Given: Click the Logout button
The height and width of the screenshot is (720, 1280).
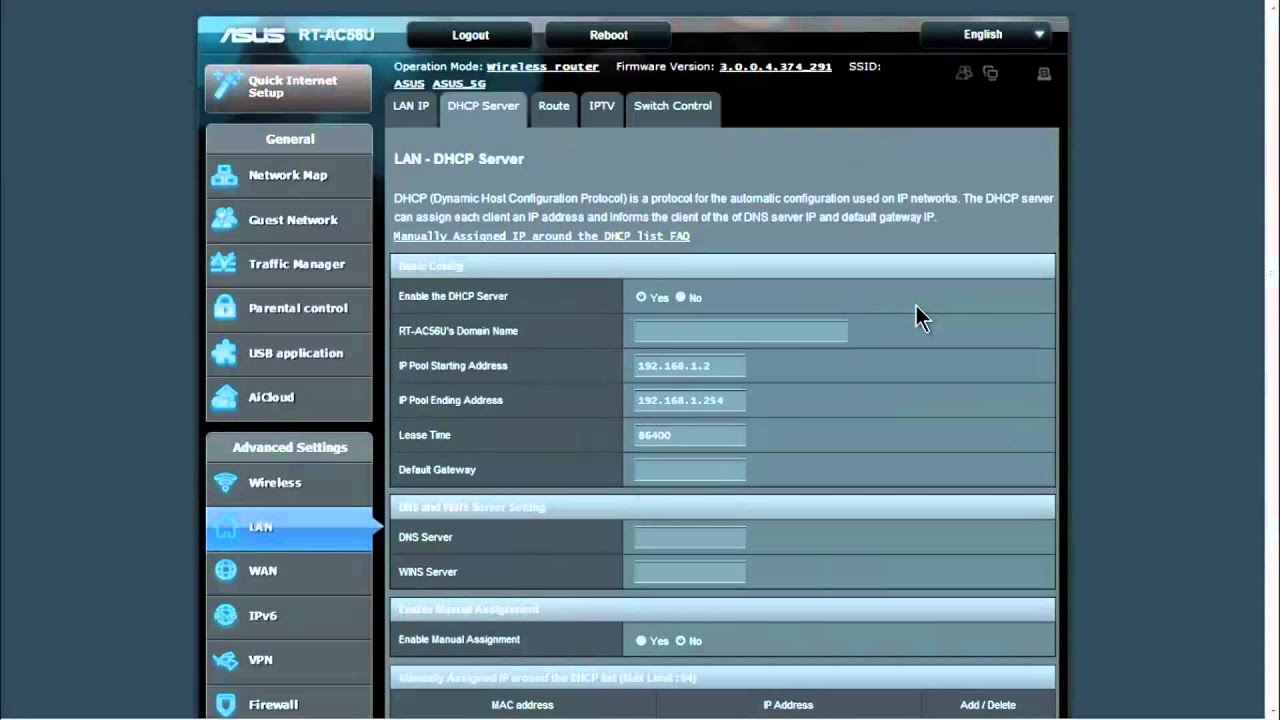Looking at the screenshot, I should pos(470,35).
